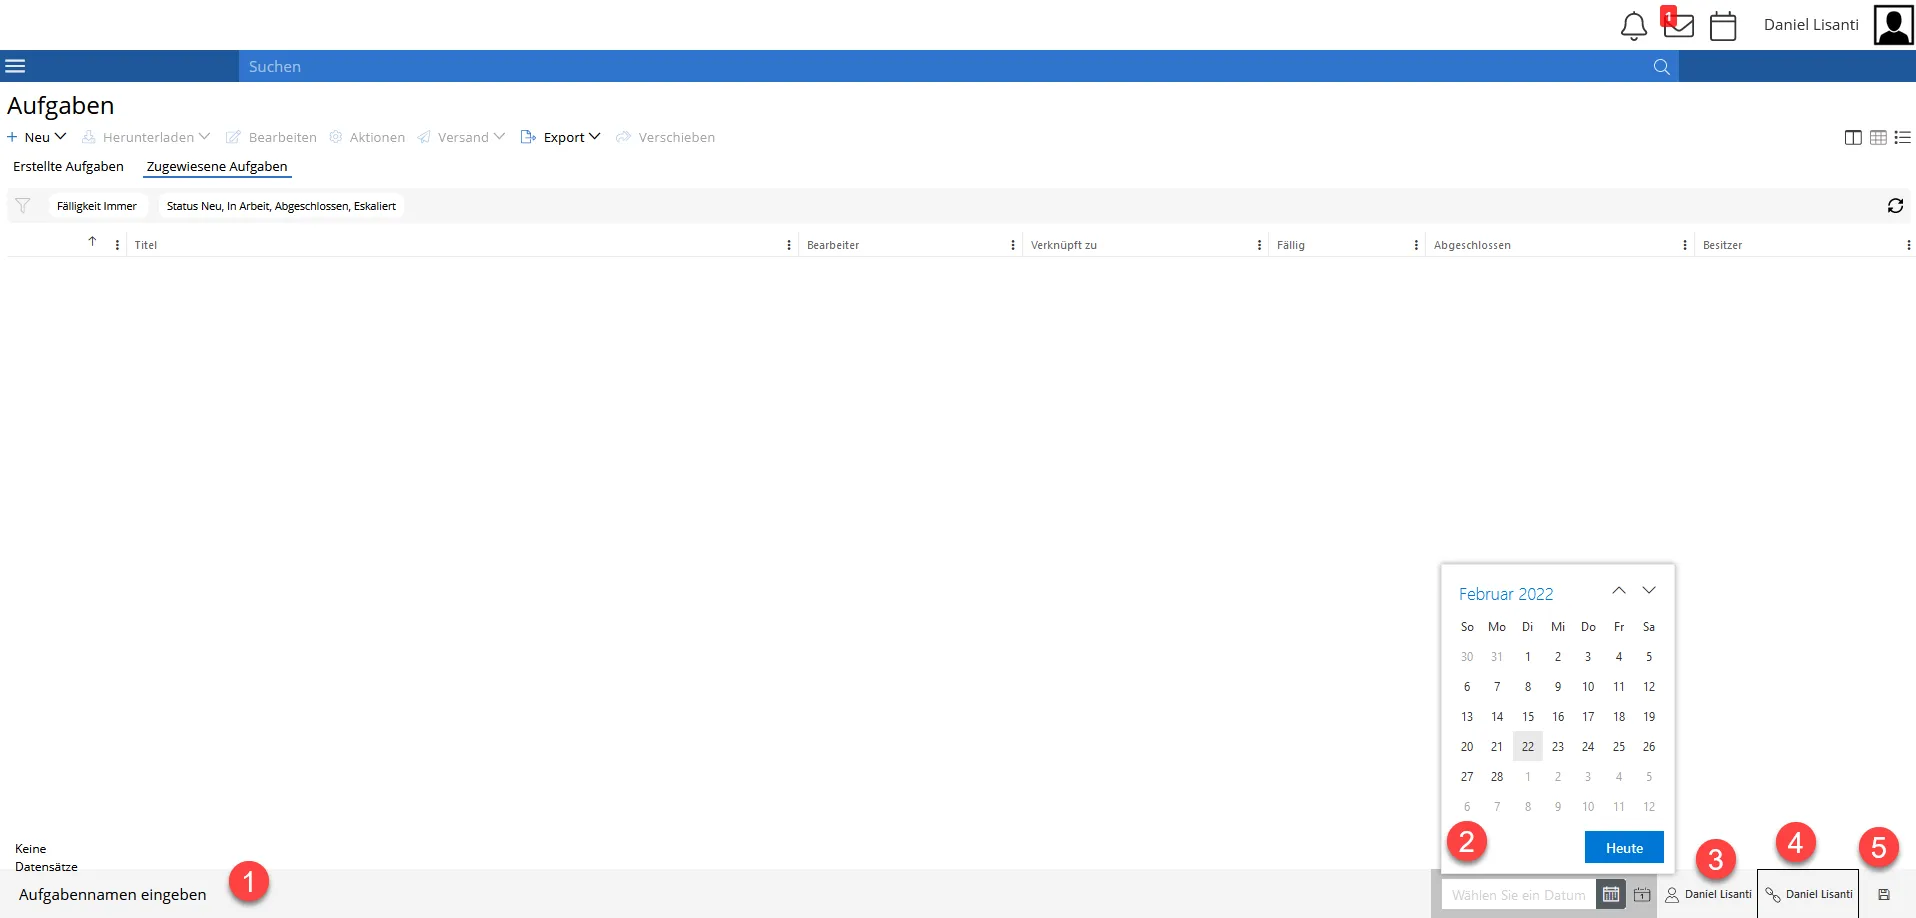
Task: Open Besitzer column options menu
Action: pyautogui.click(x=1908, y=245)
